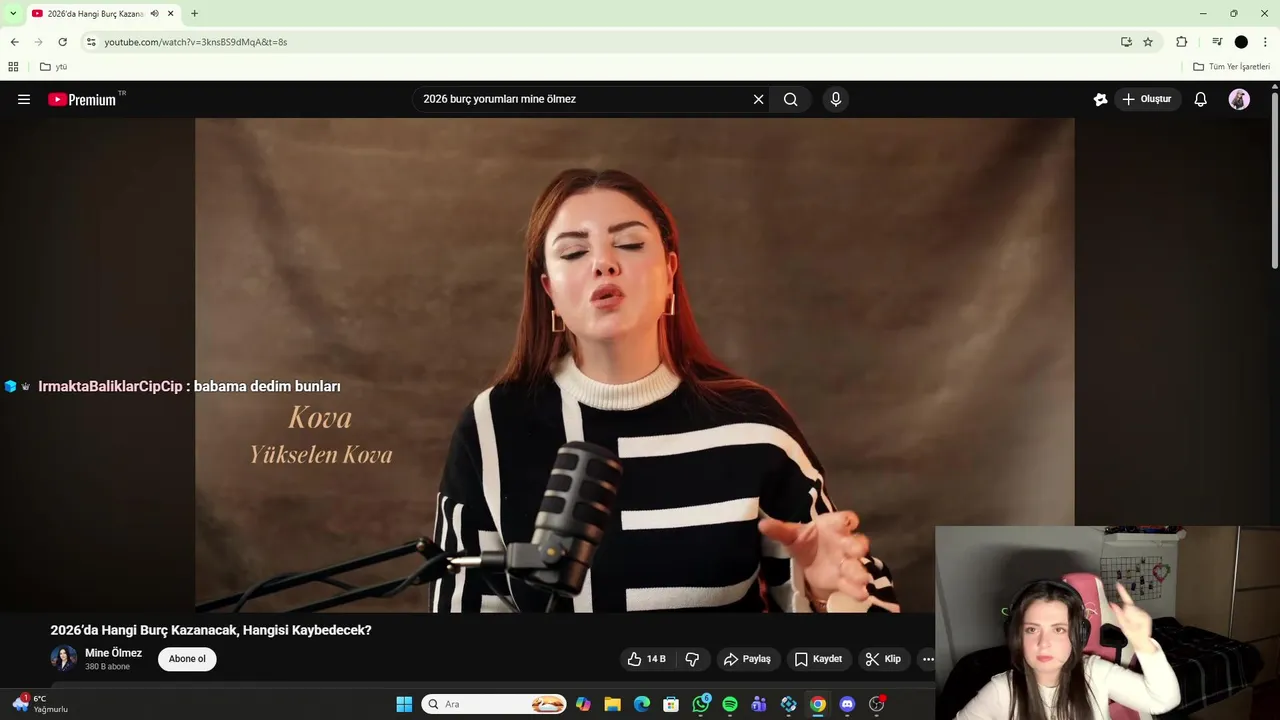Viewport: 1280px width, 720px height.
Task: Launch Microsoft Edge from taskbar
Action: coord(642,704)
